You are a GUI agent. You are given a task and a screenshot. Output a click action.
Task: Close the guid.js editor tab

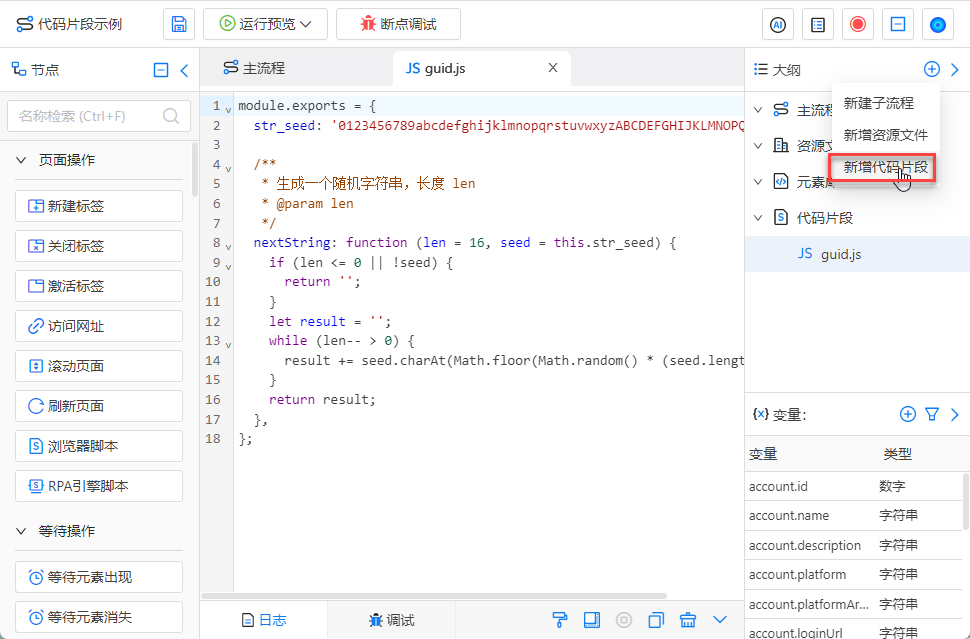pyautogui.click(x=553, y=68)
